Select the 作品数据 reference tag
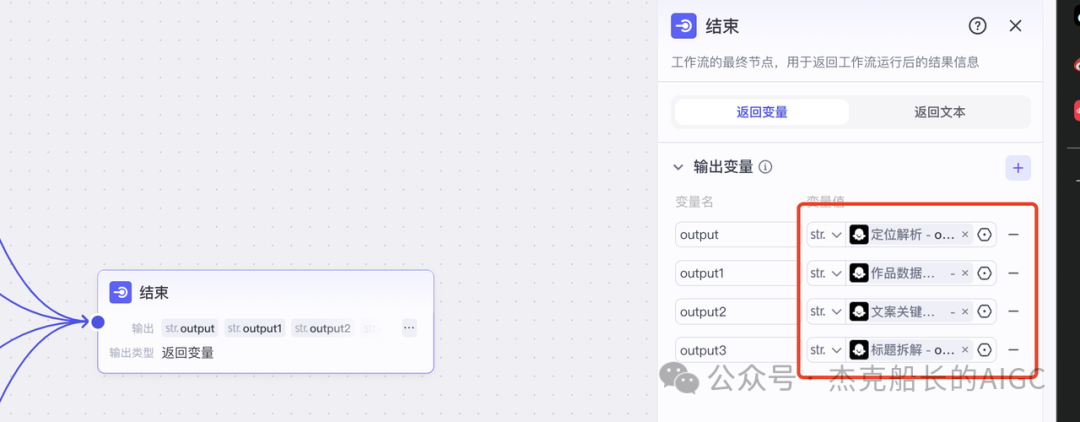 tap(911, 273)
